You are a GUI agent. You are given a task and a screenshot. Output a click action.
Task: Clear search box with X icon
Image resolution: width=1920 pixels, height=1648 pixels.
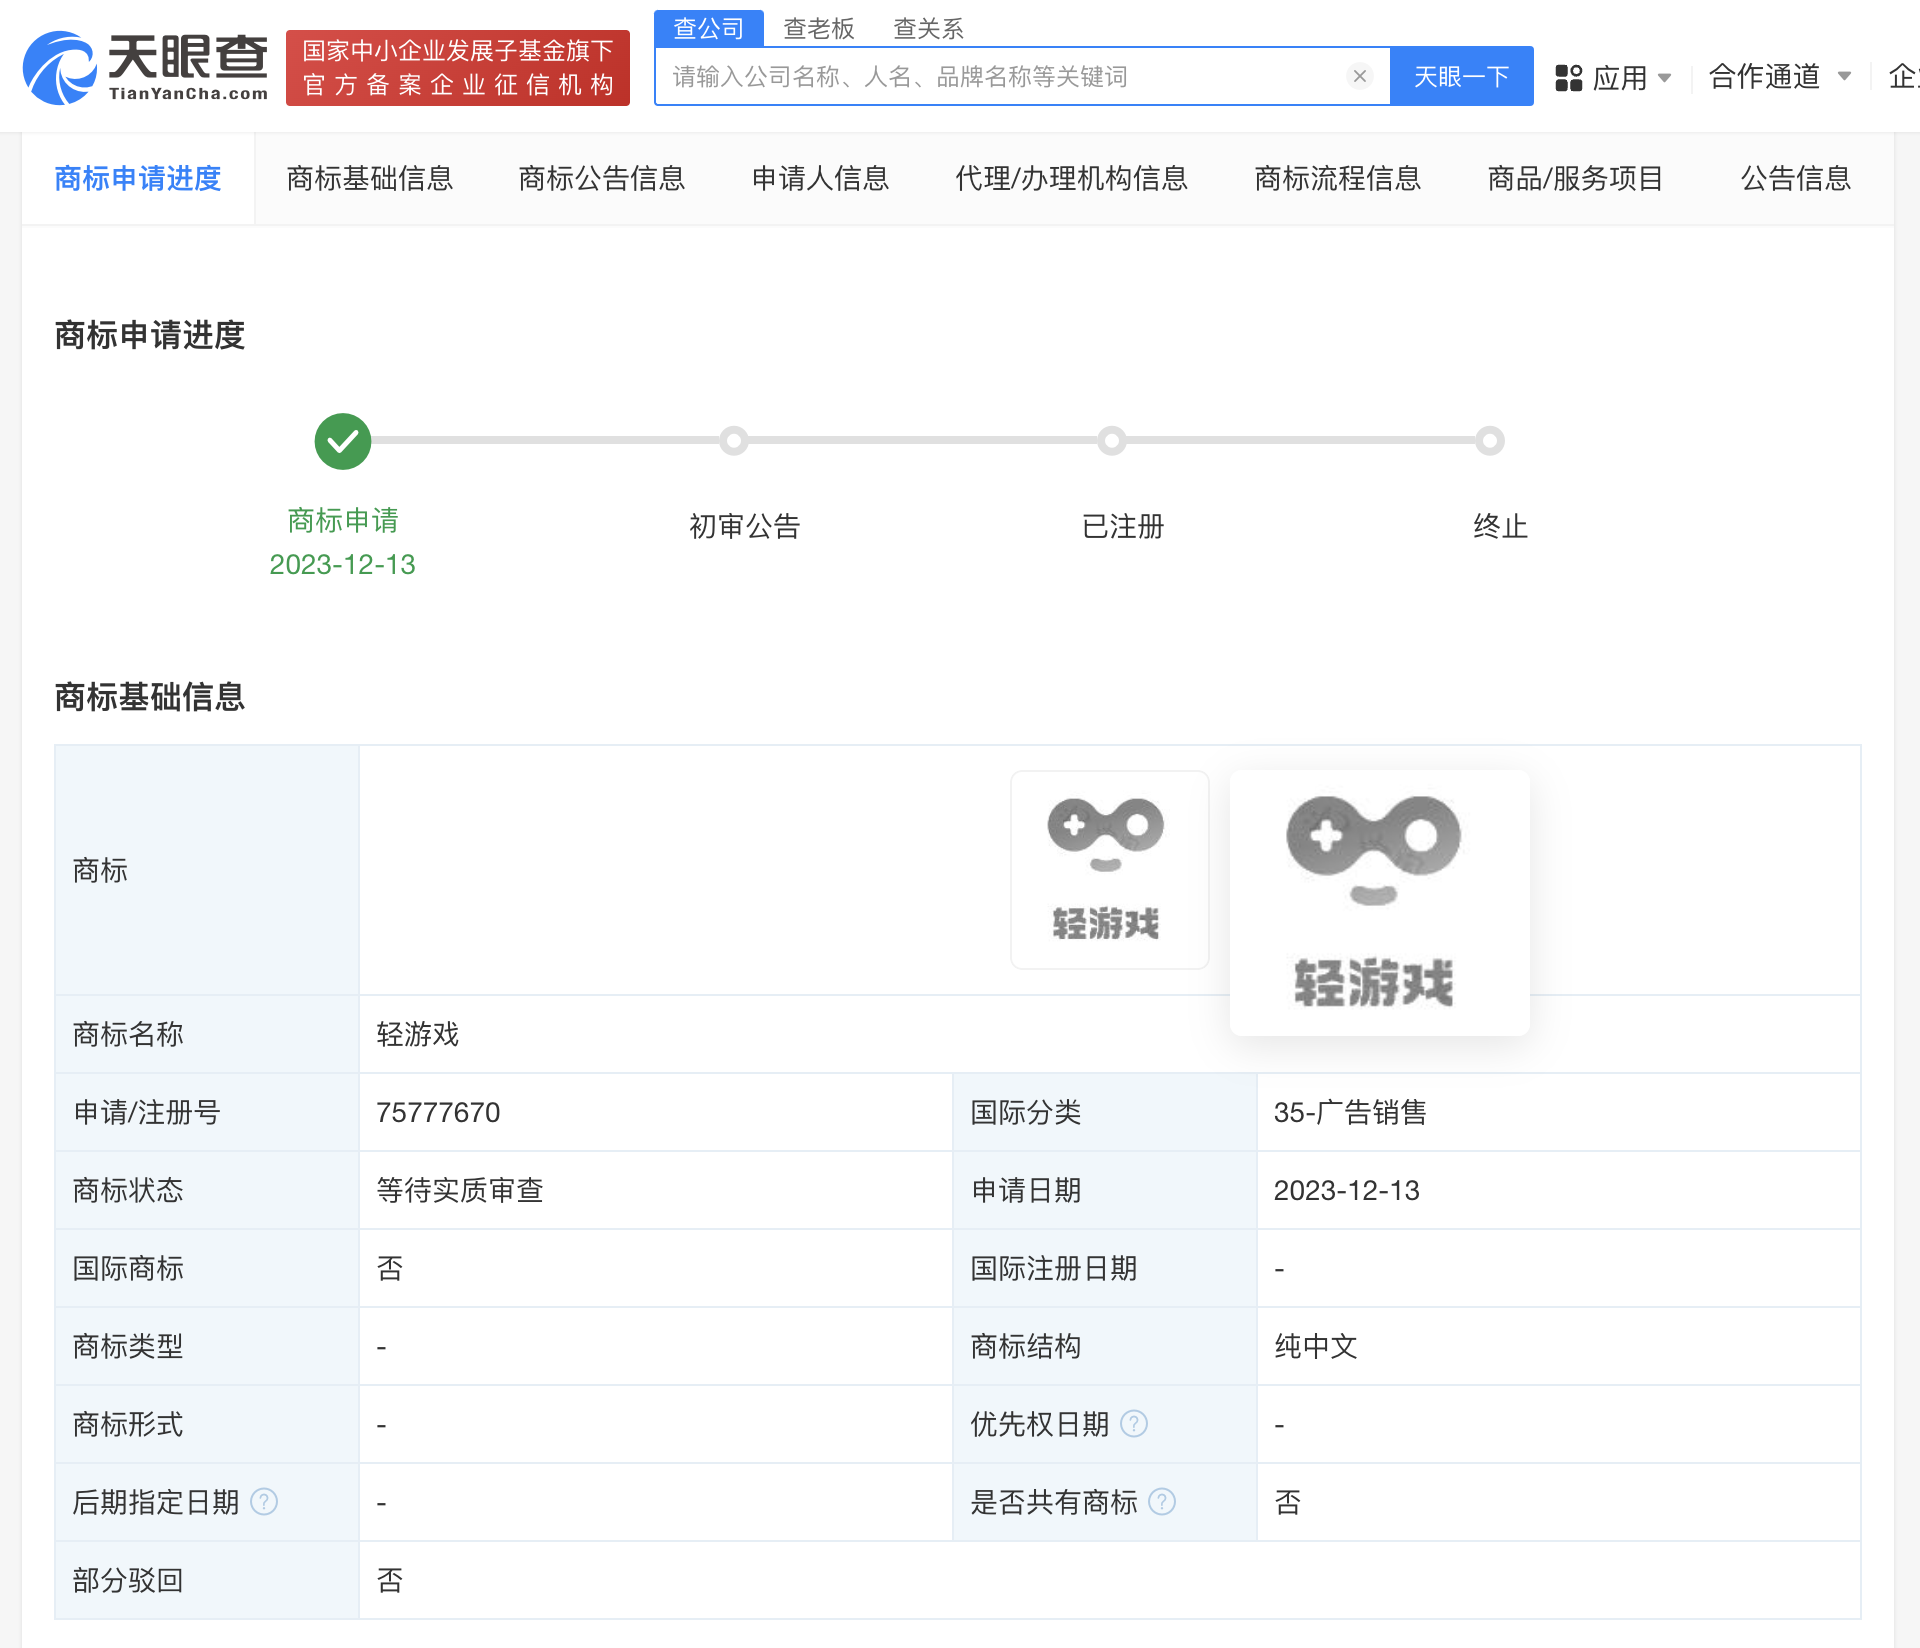point(1359,76)
